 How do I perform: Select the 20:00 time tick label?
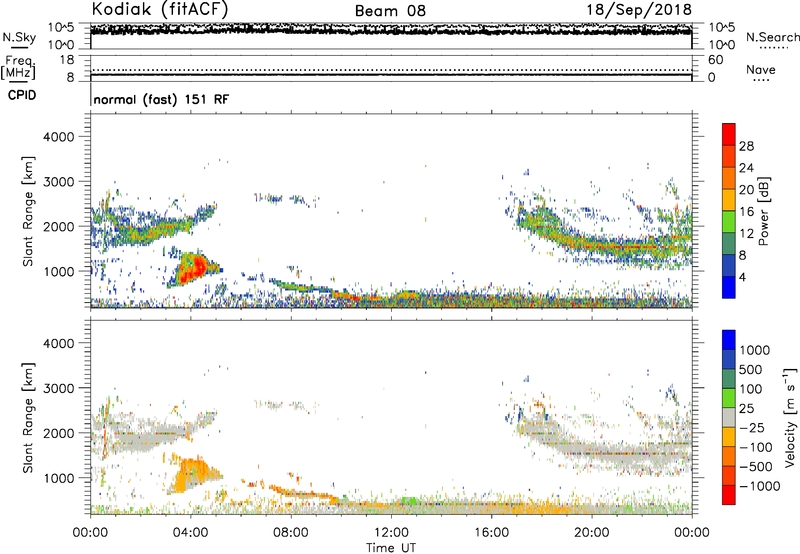[x=591, y=533]
